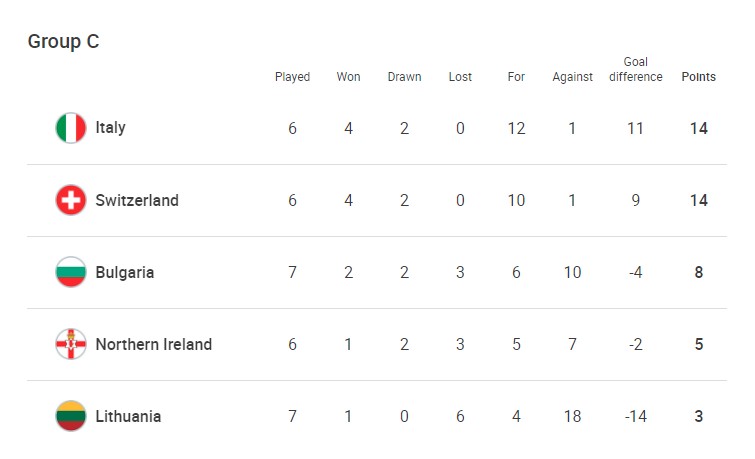The image size is (755, 459).
Task: Click the Group C heading
Action: click(x=63, y=42)
